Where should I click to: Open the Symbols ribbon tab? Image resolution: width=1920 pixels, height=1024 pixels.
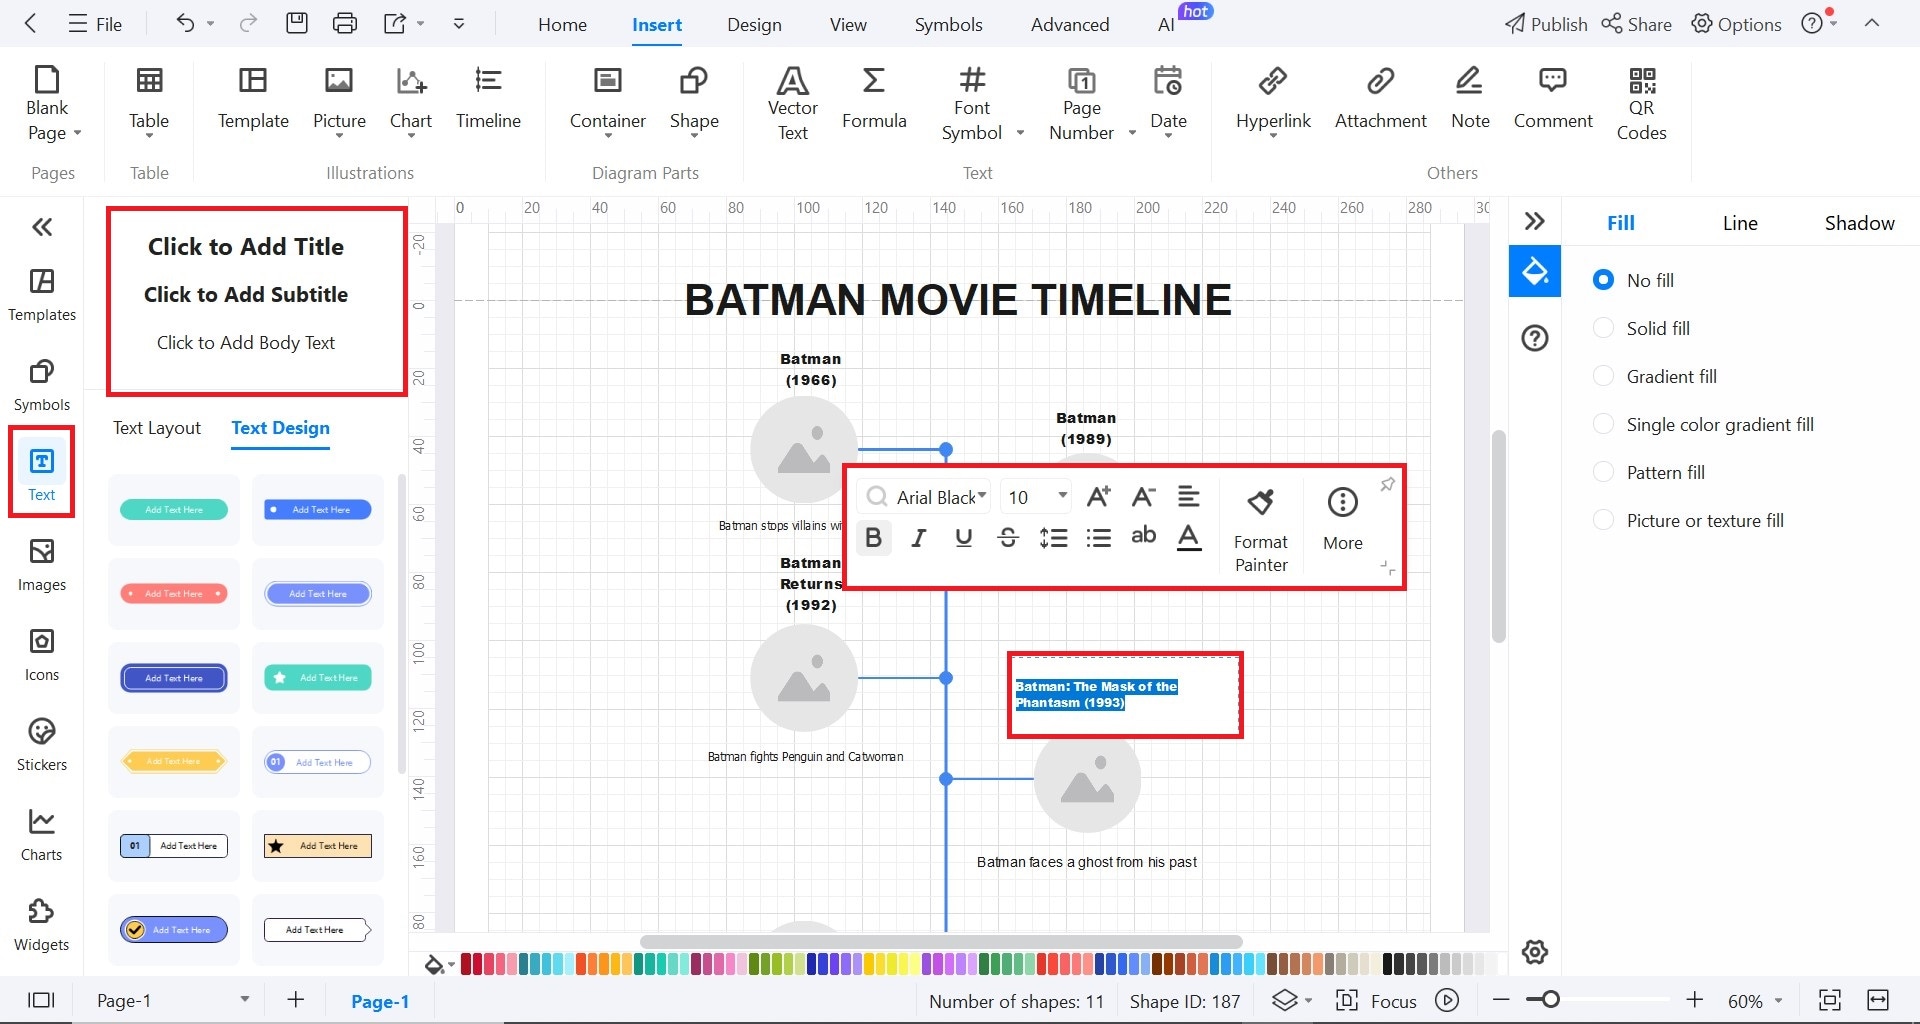click(948, 24)
